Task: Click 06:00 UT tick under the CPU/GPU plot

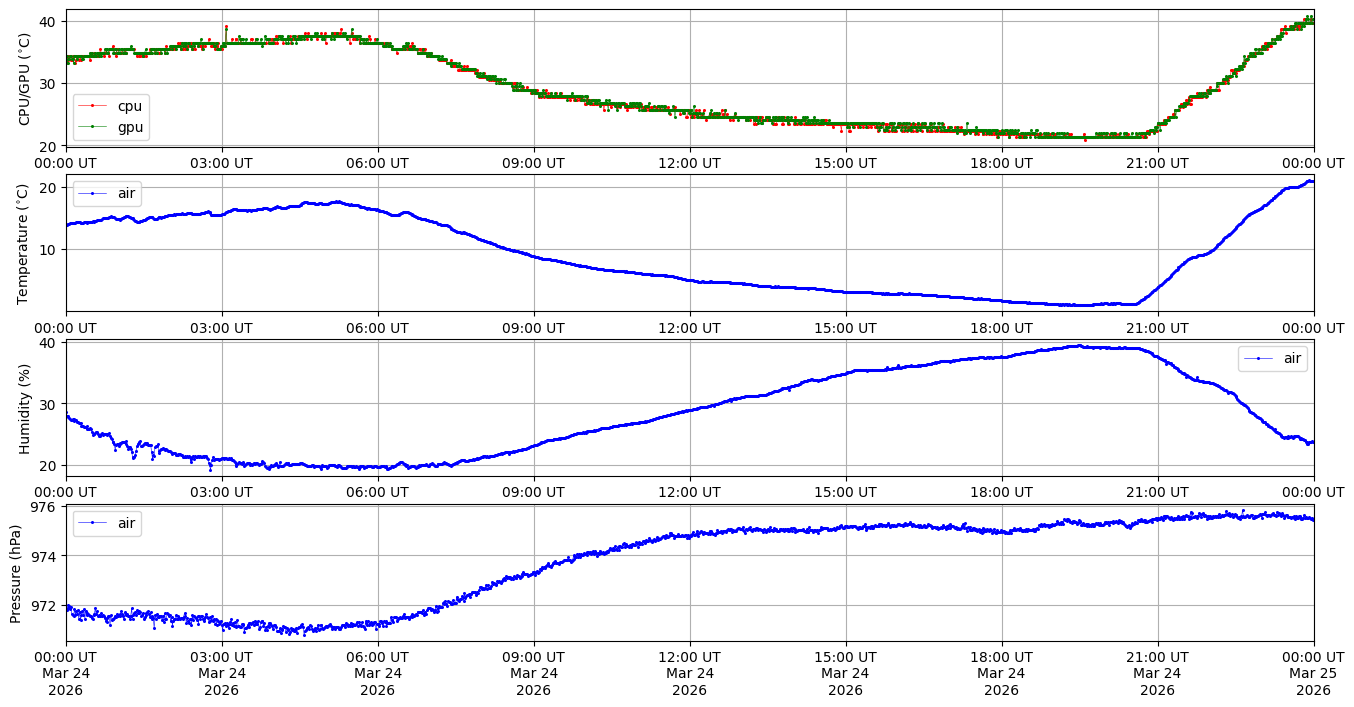Action: (x=377, y=162)
